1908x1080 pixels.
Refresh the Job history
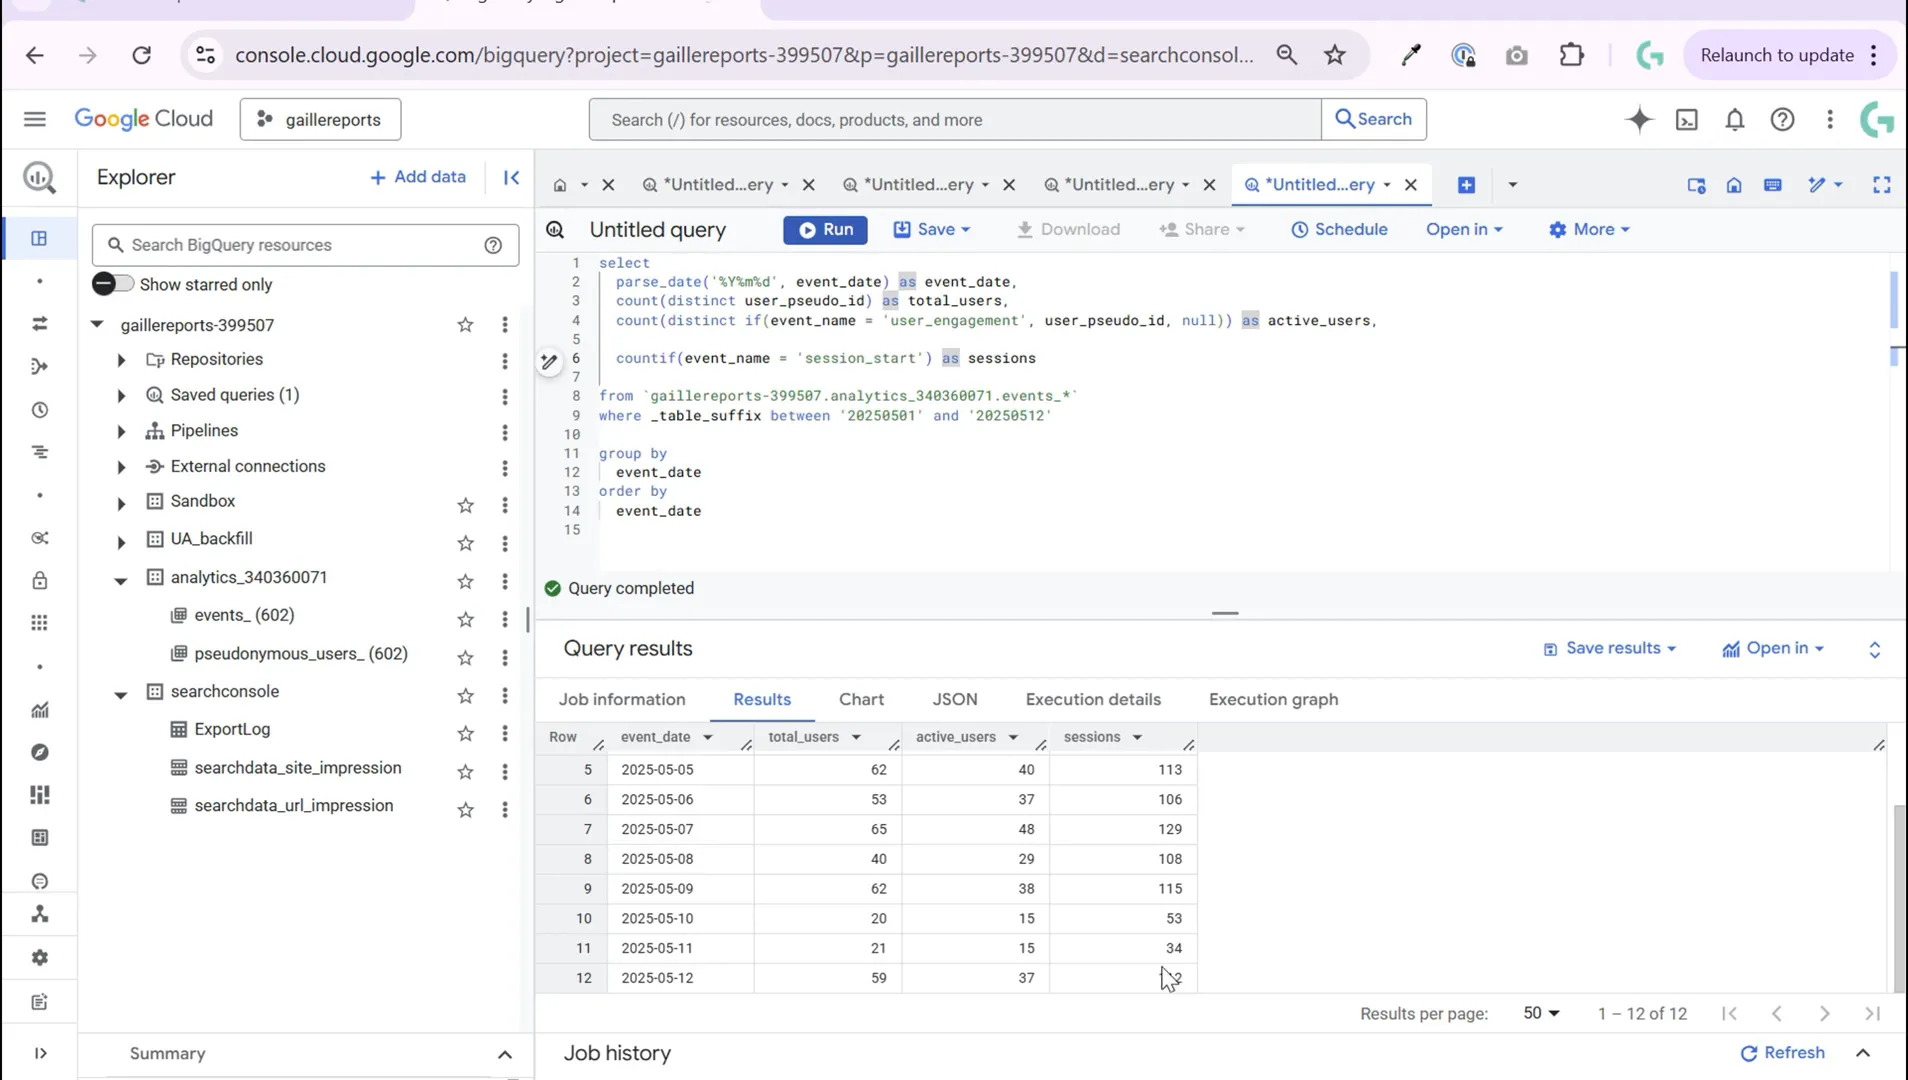(1782, 1053)
